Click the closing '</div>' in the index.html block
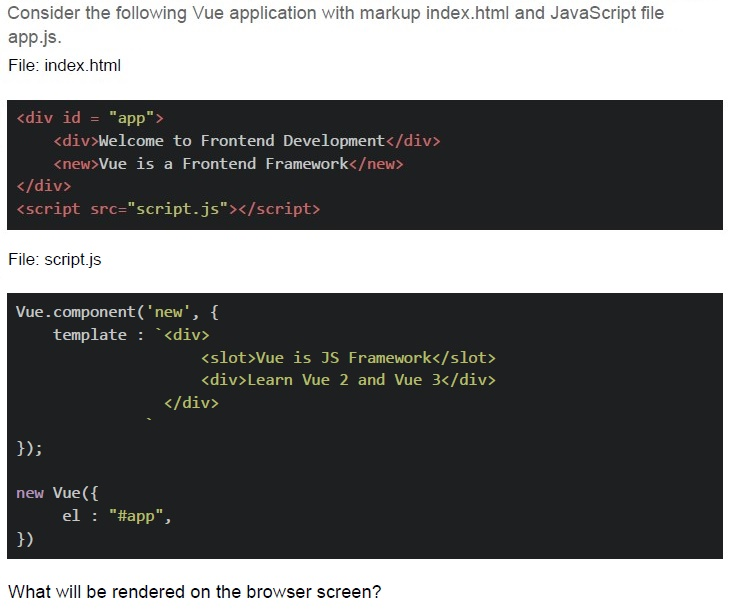 tap(44, 186)
